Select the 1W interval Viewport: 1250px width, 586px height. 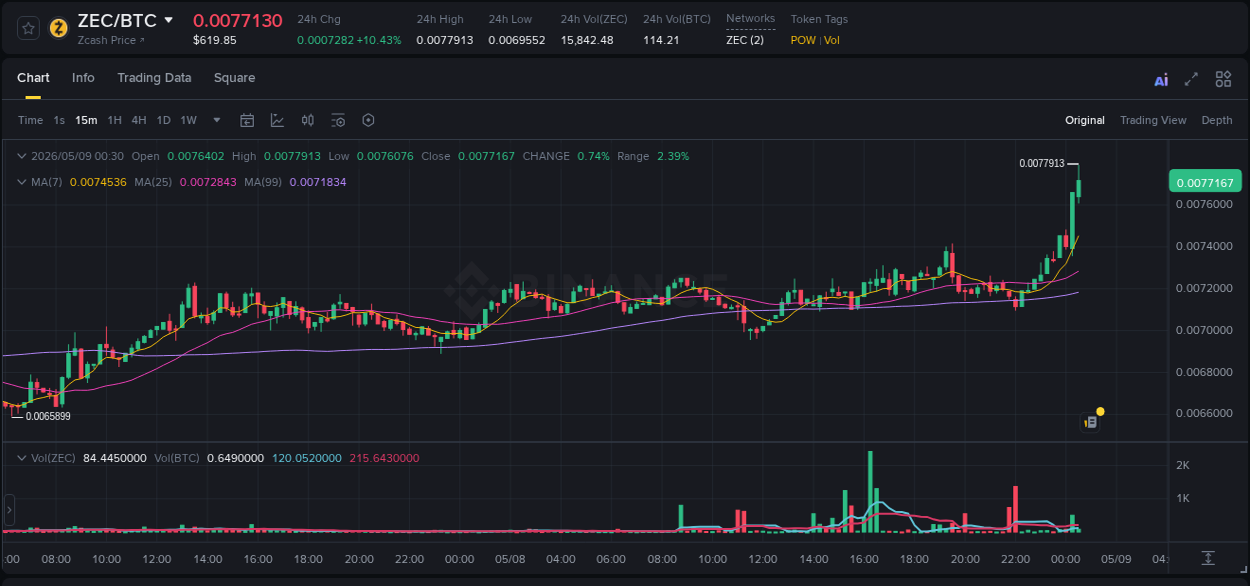click(x=188, y=120)
